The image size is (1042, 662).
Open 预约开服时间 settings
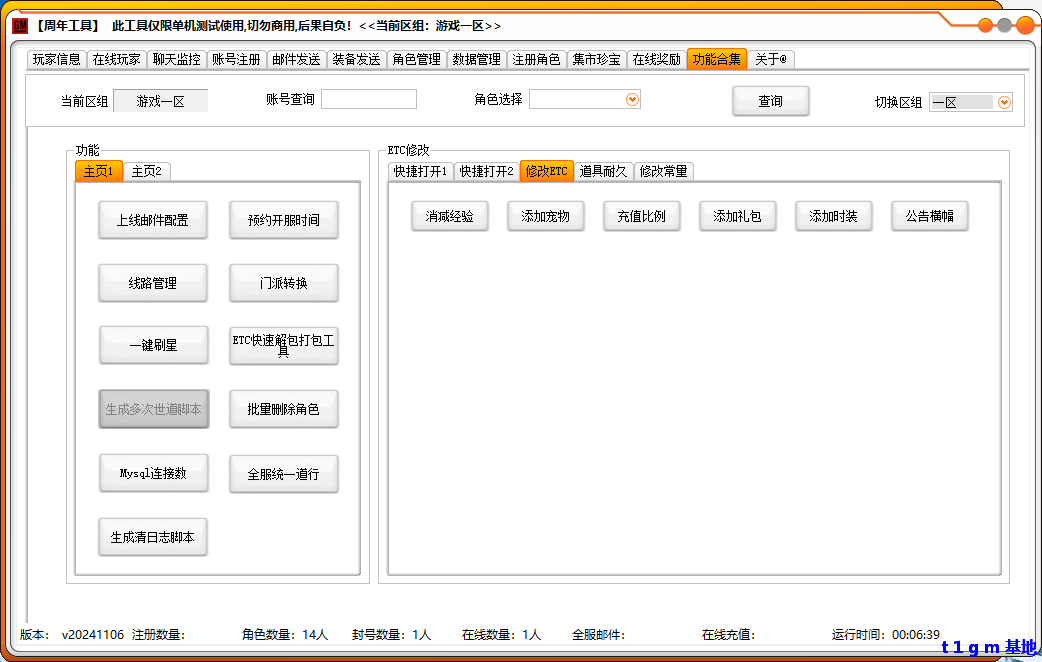(x=284, y=220)
